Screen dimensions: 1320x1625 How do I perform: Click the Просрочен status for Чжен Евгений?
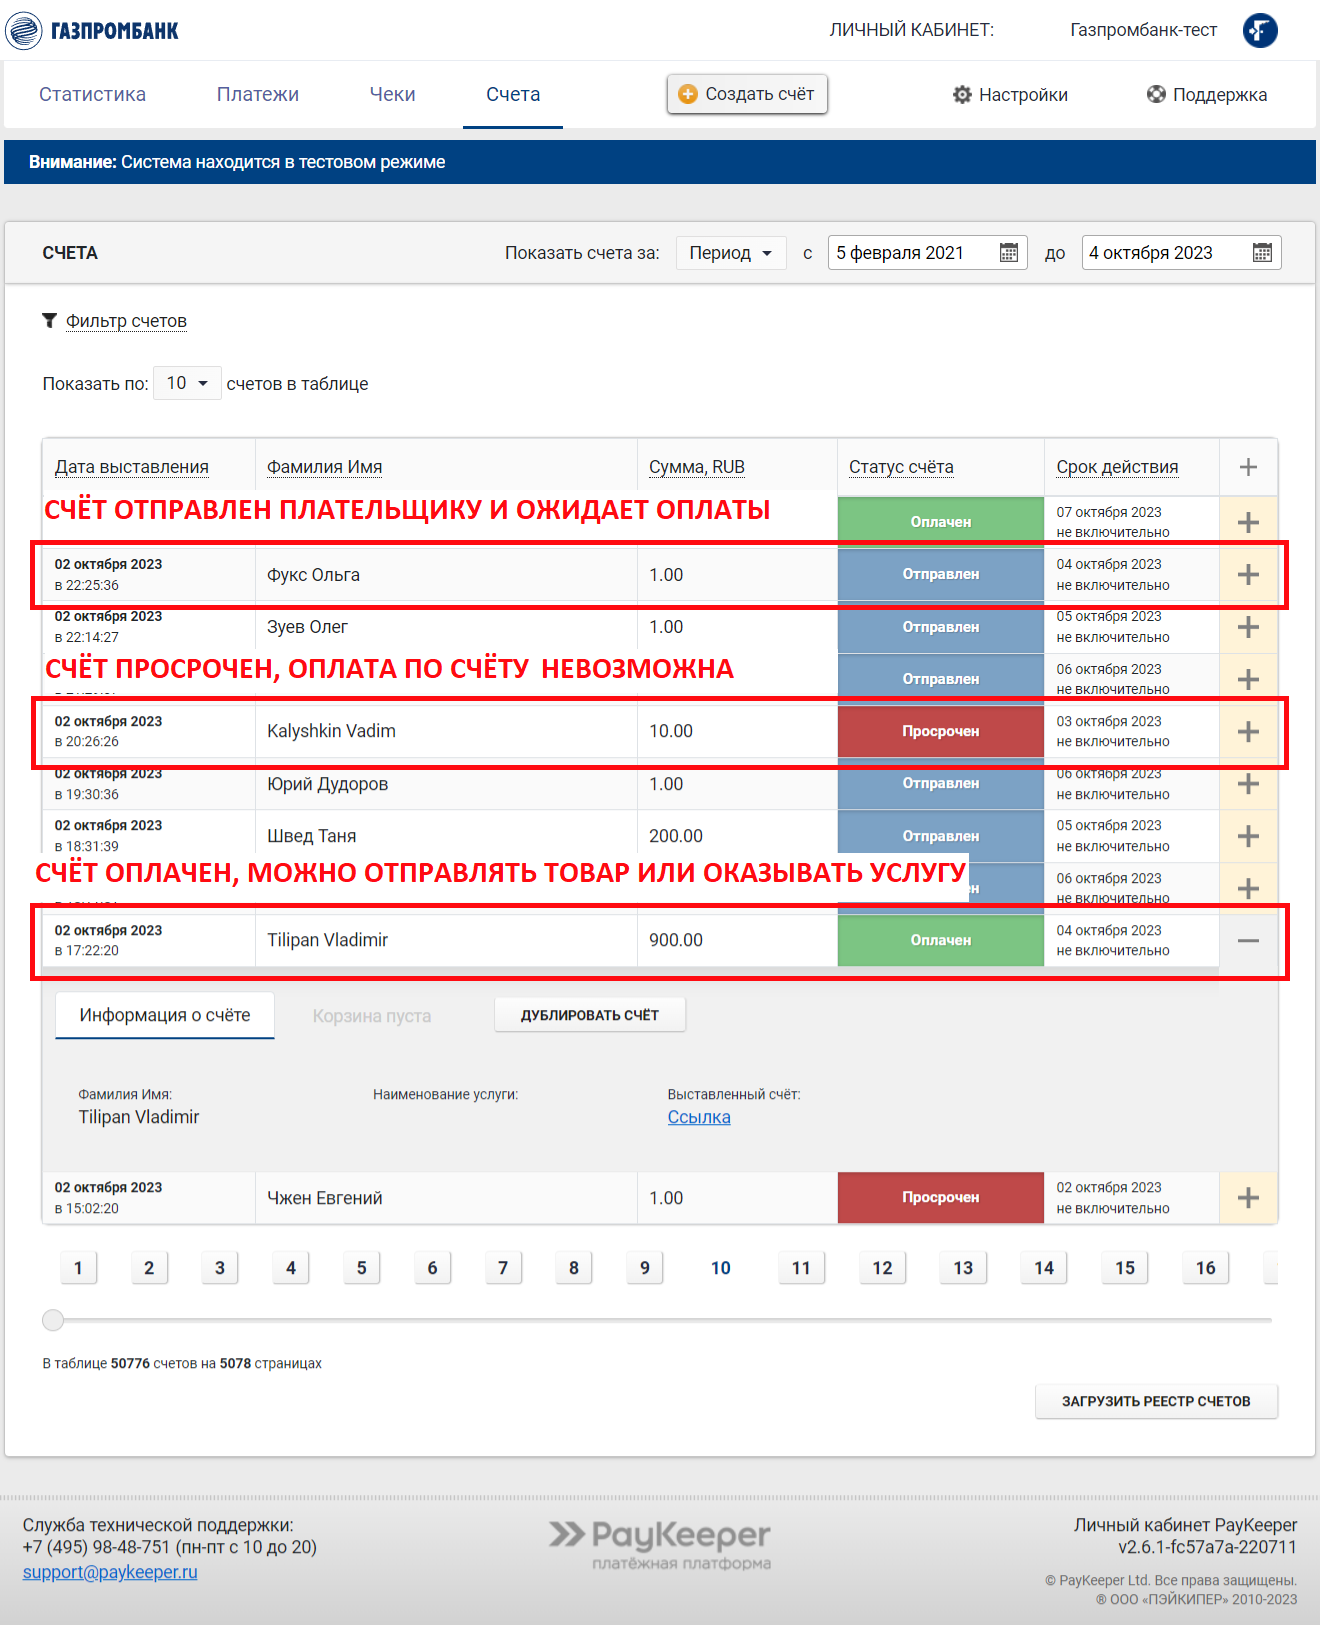[x=941, y=1198]
